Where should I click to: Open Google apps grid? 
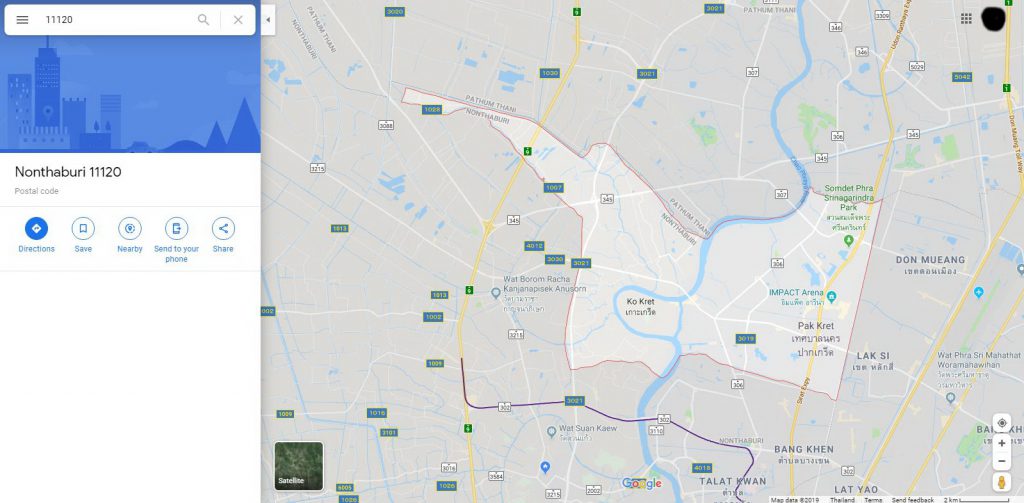(x=967, y=18)
